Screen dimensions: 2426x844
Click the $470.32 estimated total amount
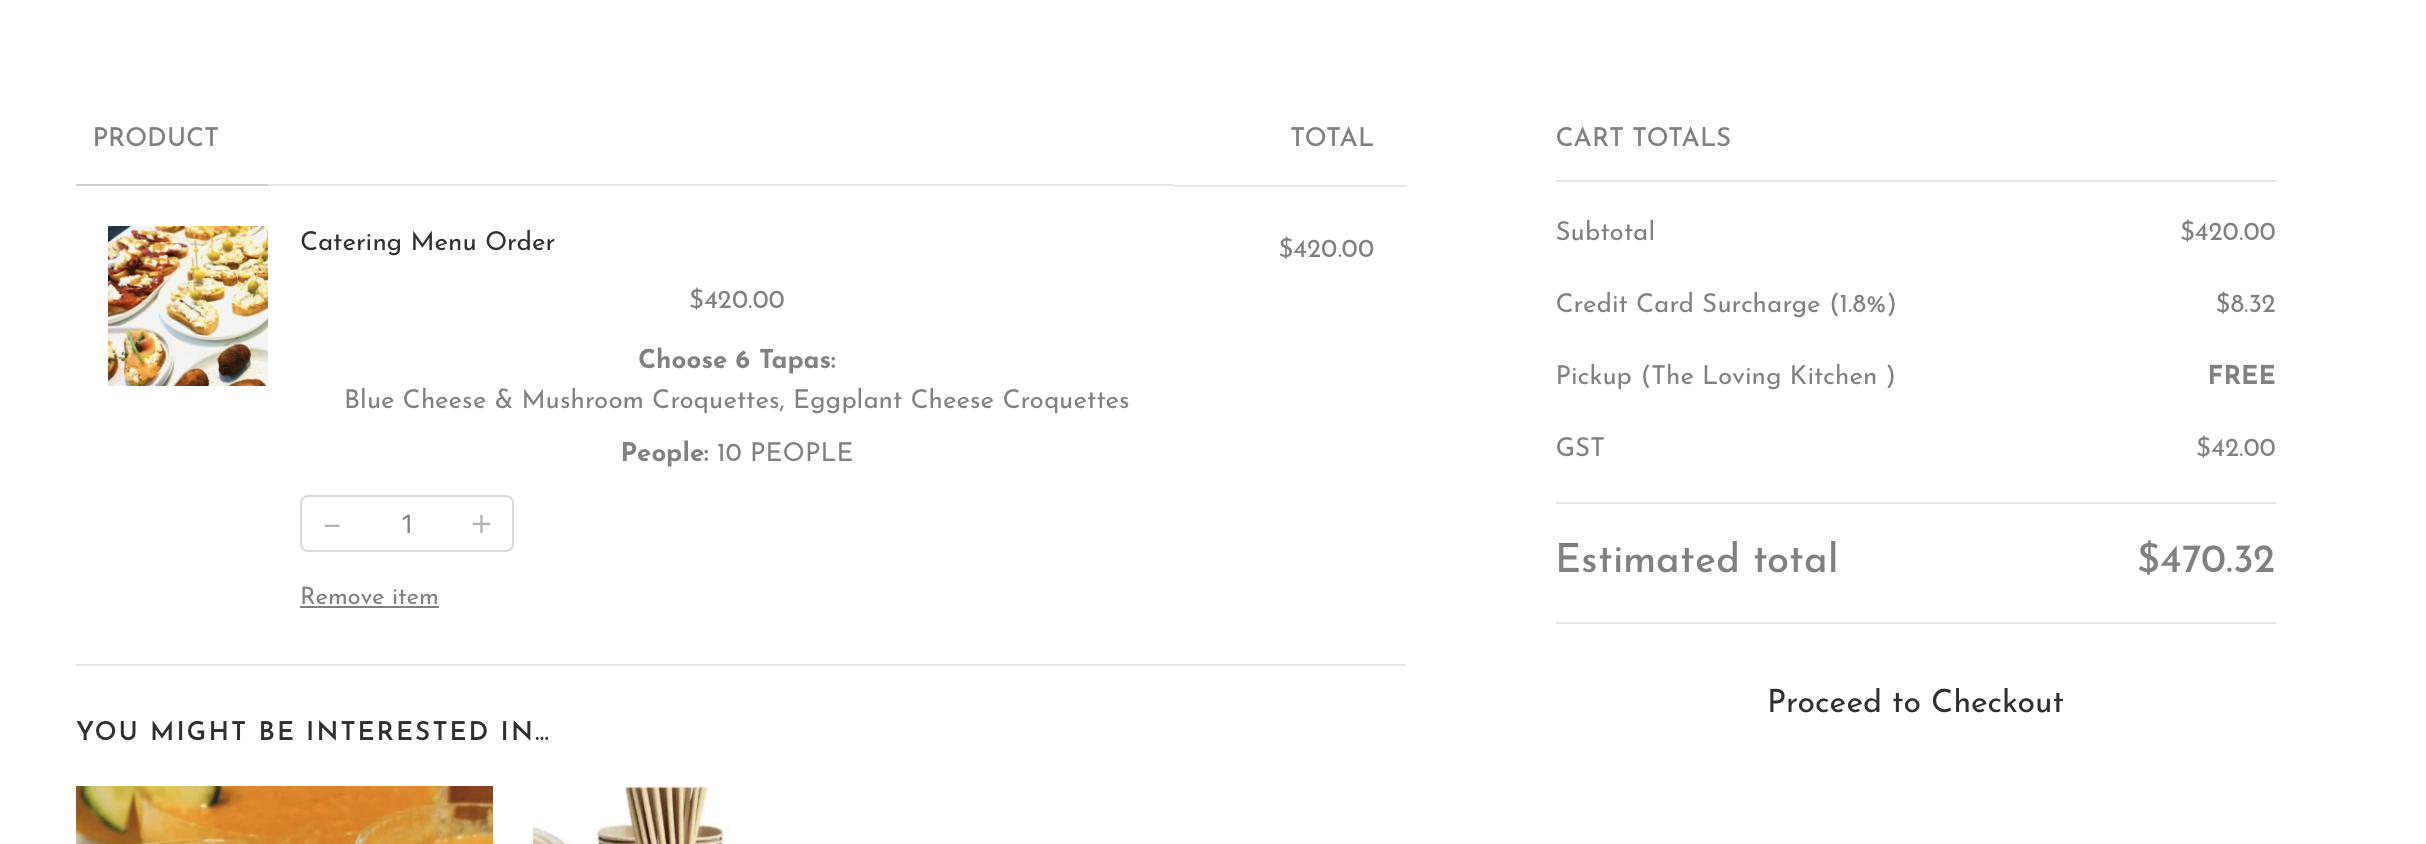[2205, 559]
